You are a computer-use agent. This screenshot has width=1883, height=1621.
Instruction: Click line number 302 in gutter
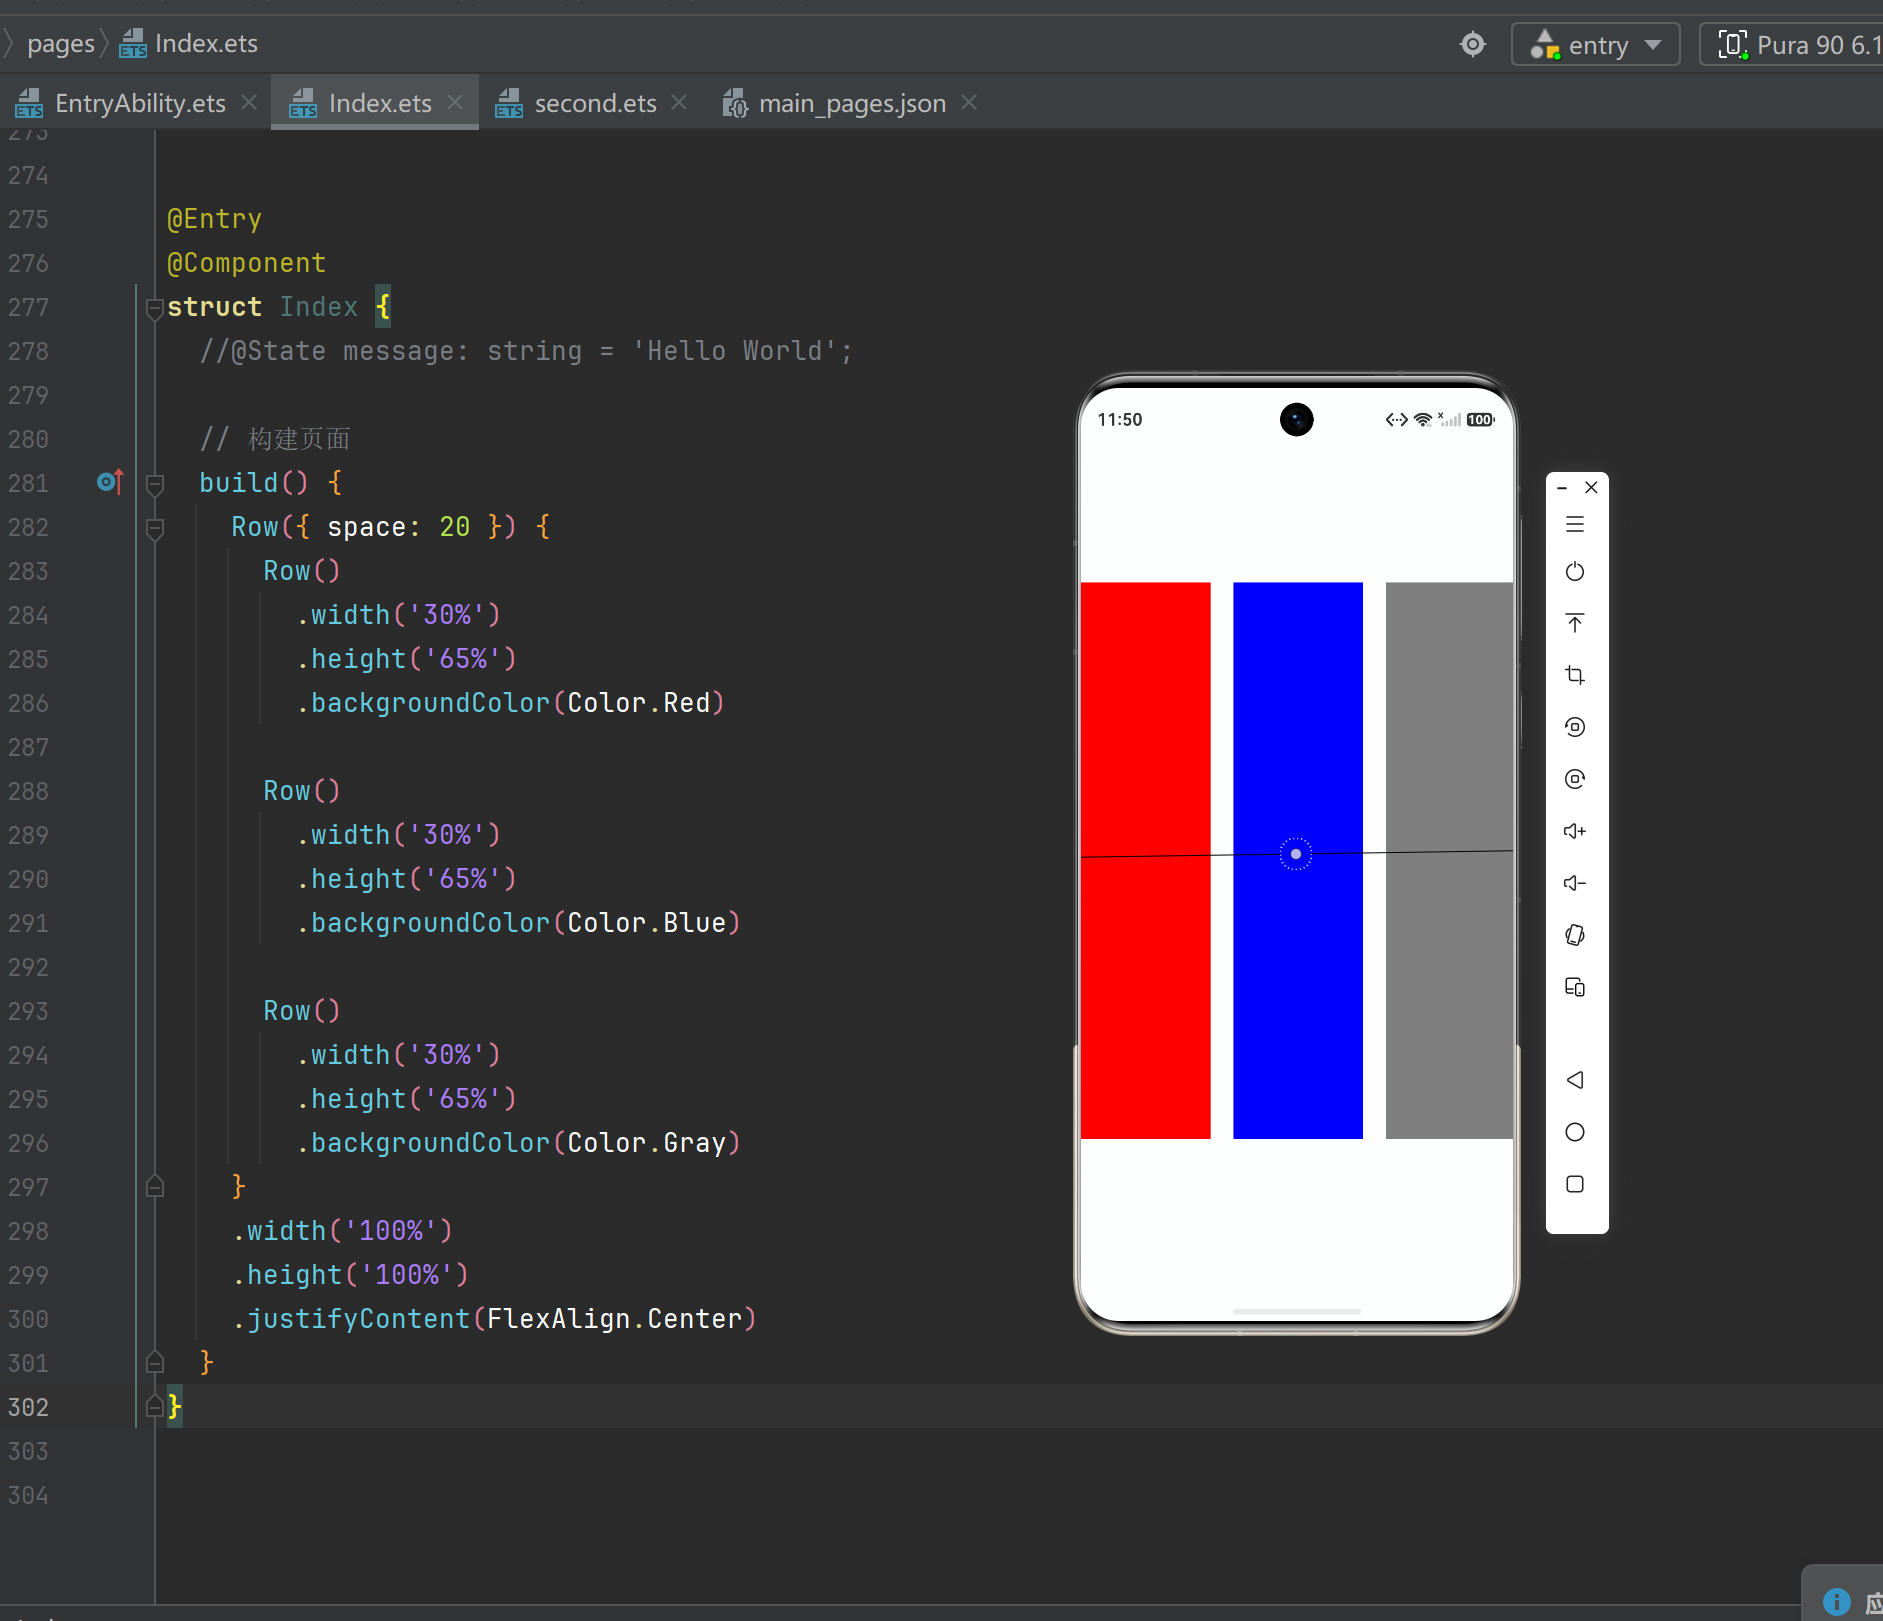[28, 1407]
